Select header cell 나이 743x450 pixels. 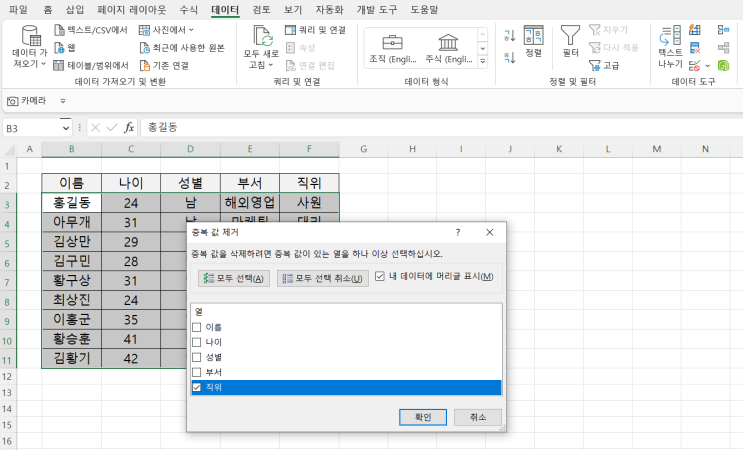click(x=131, y=183)
